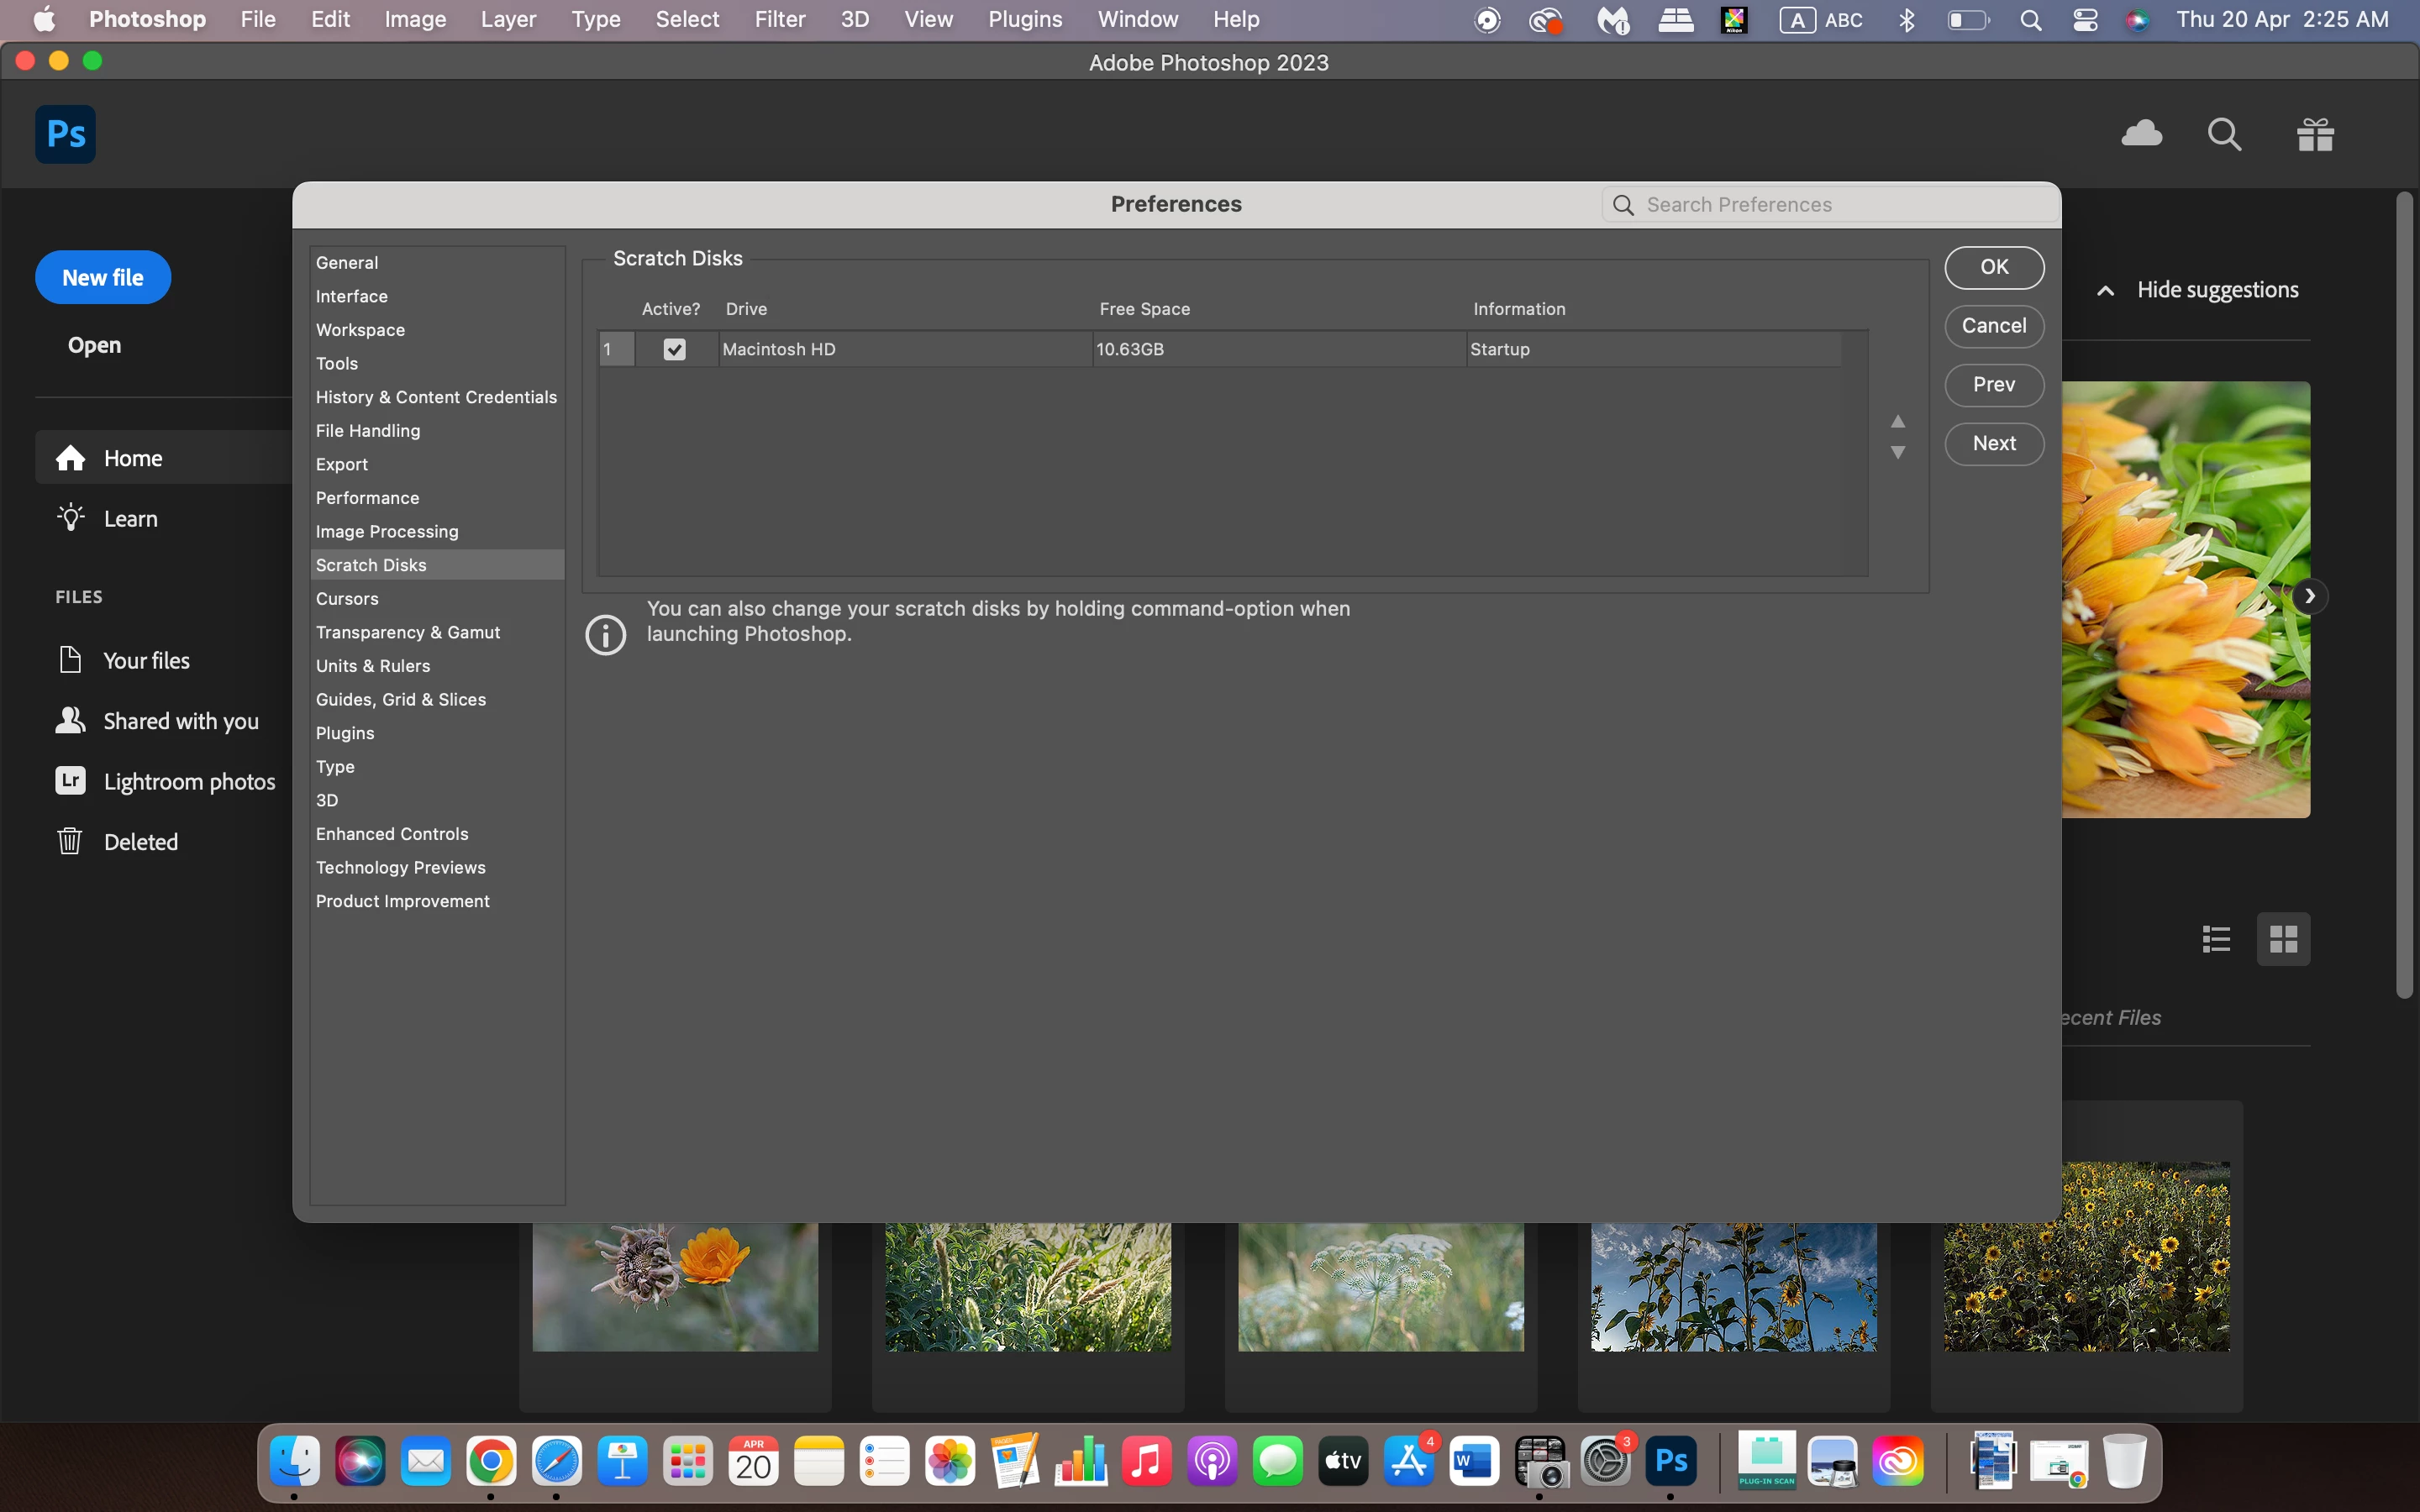
Task: Switch recent files to list view
Action: (2216, 939)
